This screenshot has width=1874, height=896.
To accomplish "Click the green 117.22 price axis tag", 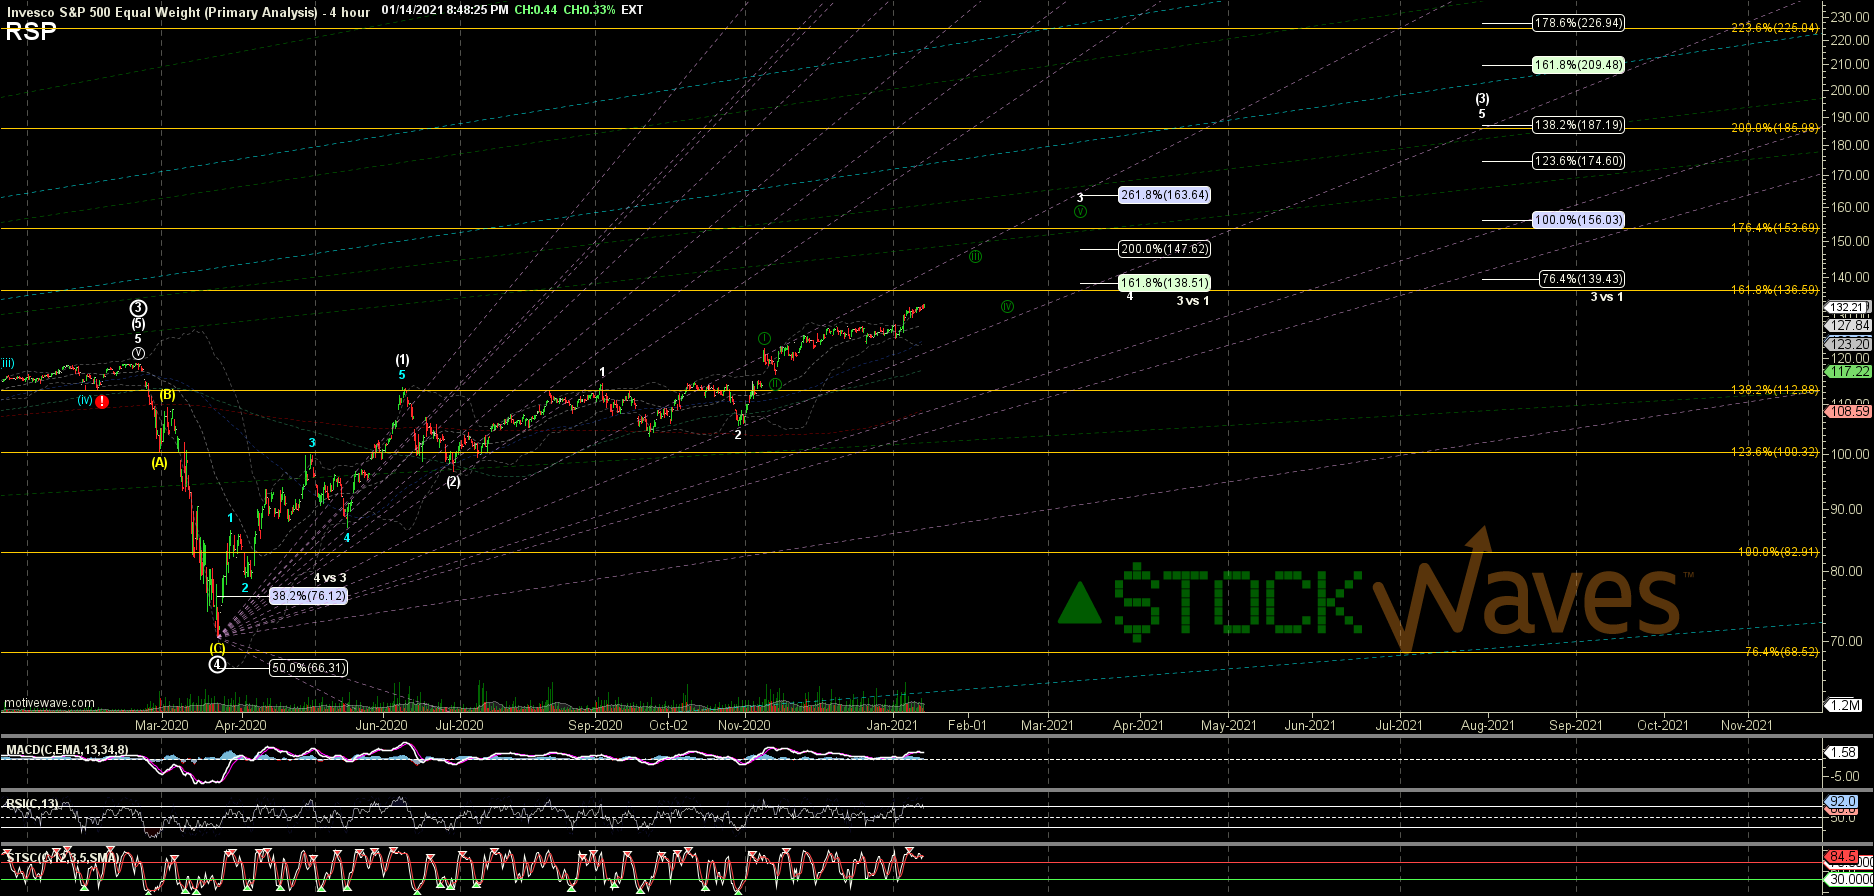I will click(x=1849, y=372).
